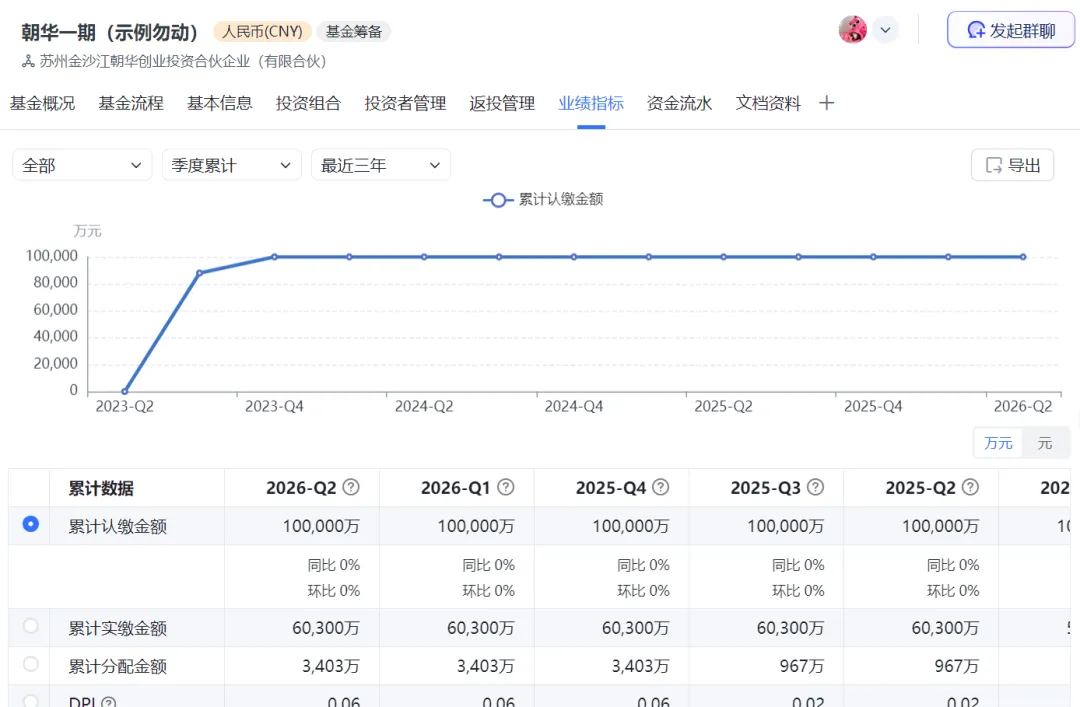This screenshot has width=1080, height=707.
Task: Click the + icon to add a tab
Action: [826, 102]
